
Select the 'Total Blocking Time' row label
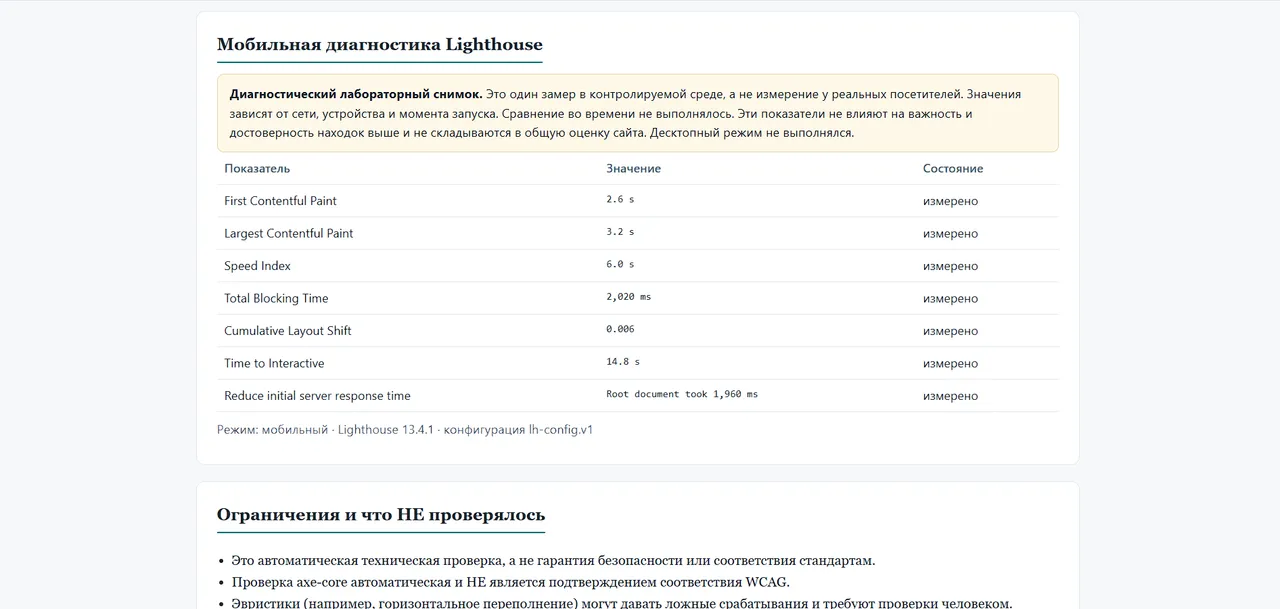(276, 298)
